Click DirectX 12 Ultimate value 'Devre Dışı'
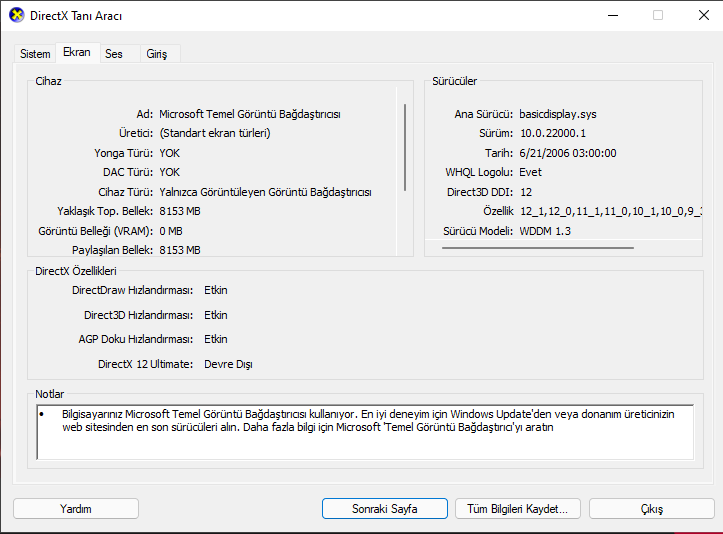 [x=228, y=364]
